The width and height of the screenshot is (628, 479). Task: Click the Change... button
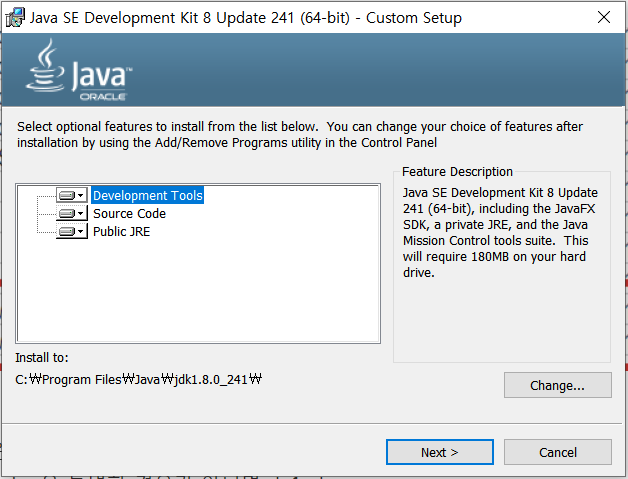pyautogui.click(x=558, y=385)
